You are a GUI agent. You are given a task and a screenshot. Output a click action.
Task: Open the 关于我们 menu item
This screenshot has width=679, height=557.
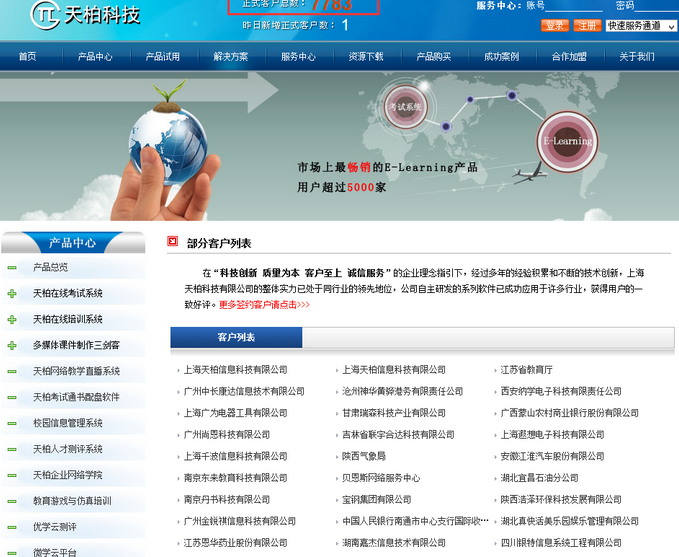pos(637,57)
